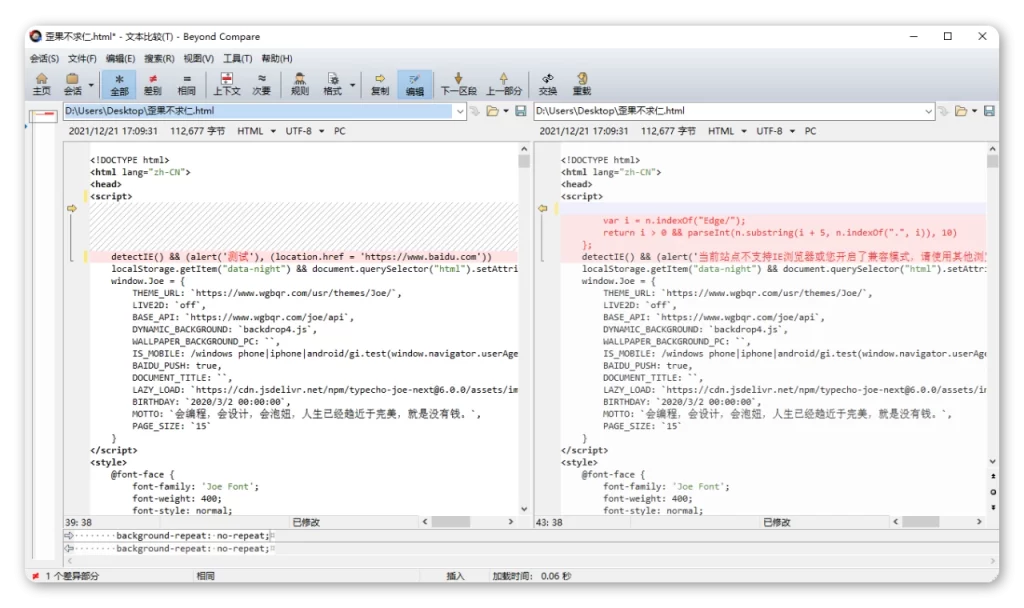Open the 工具(T) menu
Screen dimensions: 1024x608
pos(237,59)
